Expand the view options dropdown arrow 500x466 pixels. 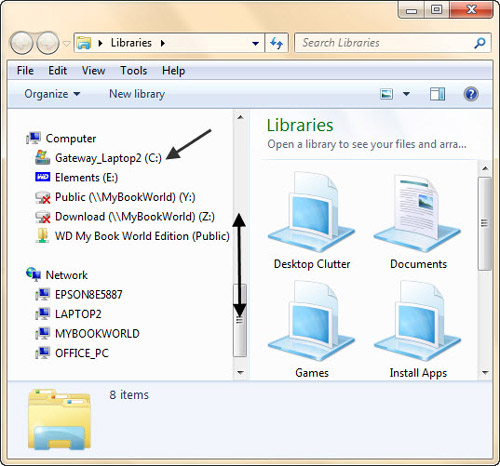coord(406,94)
